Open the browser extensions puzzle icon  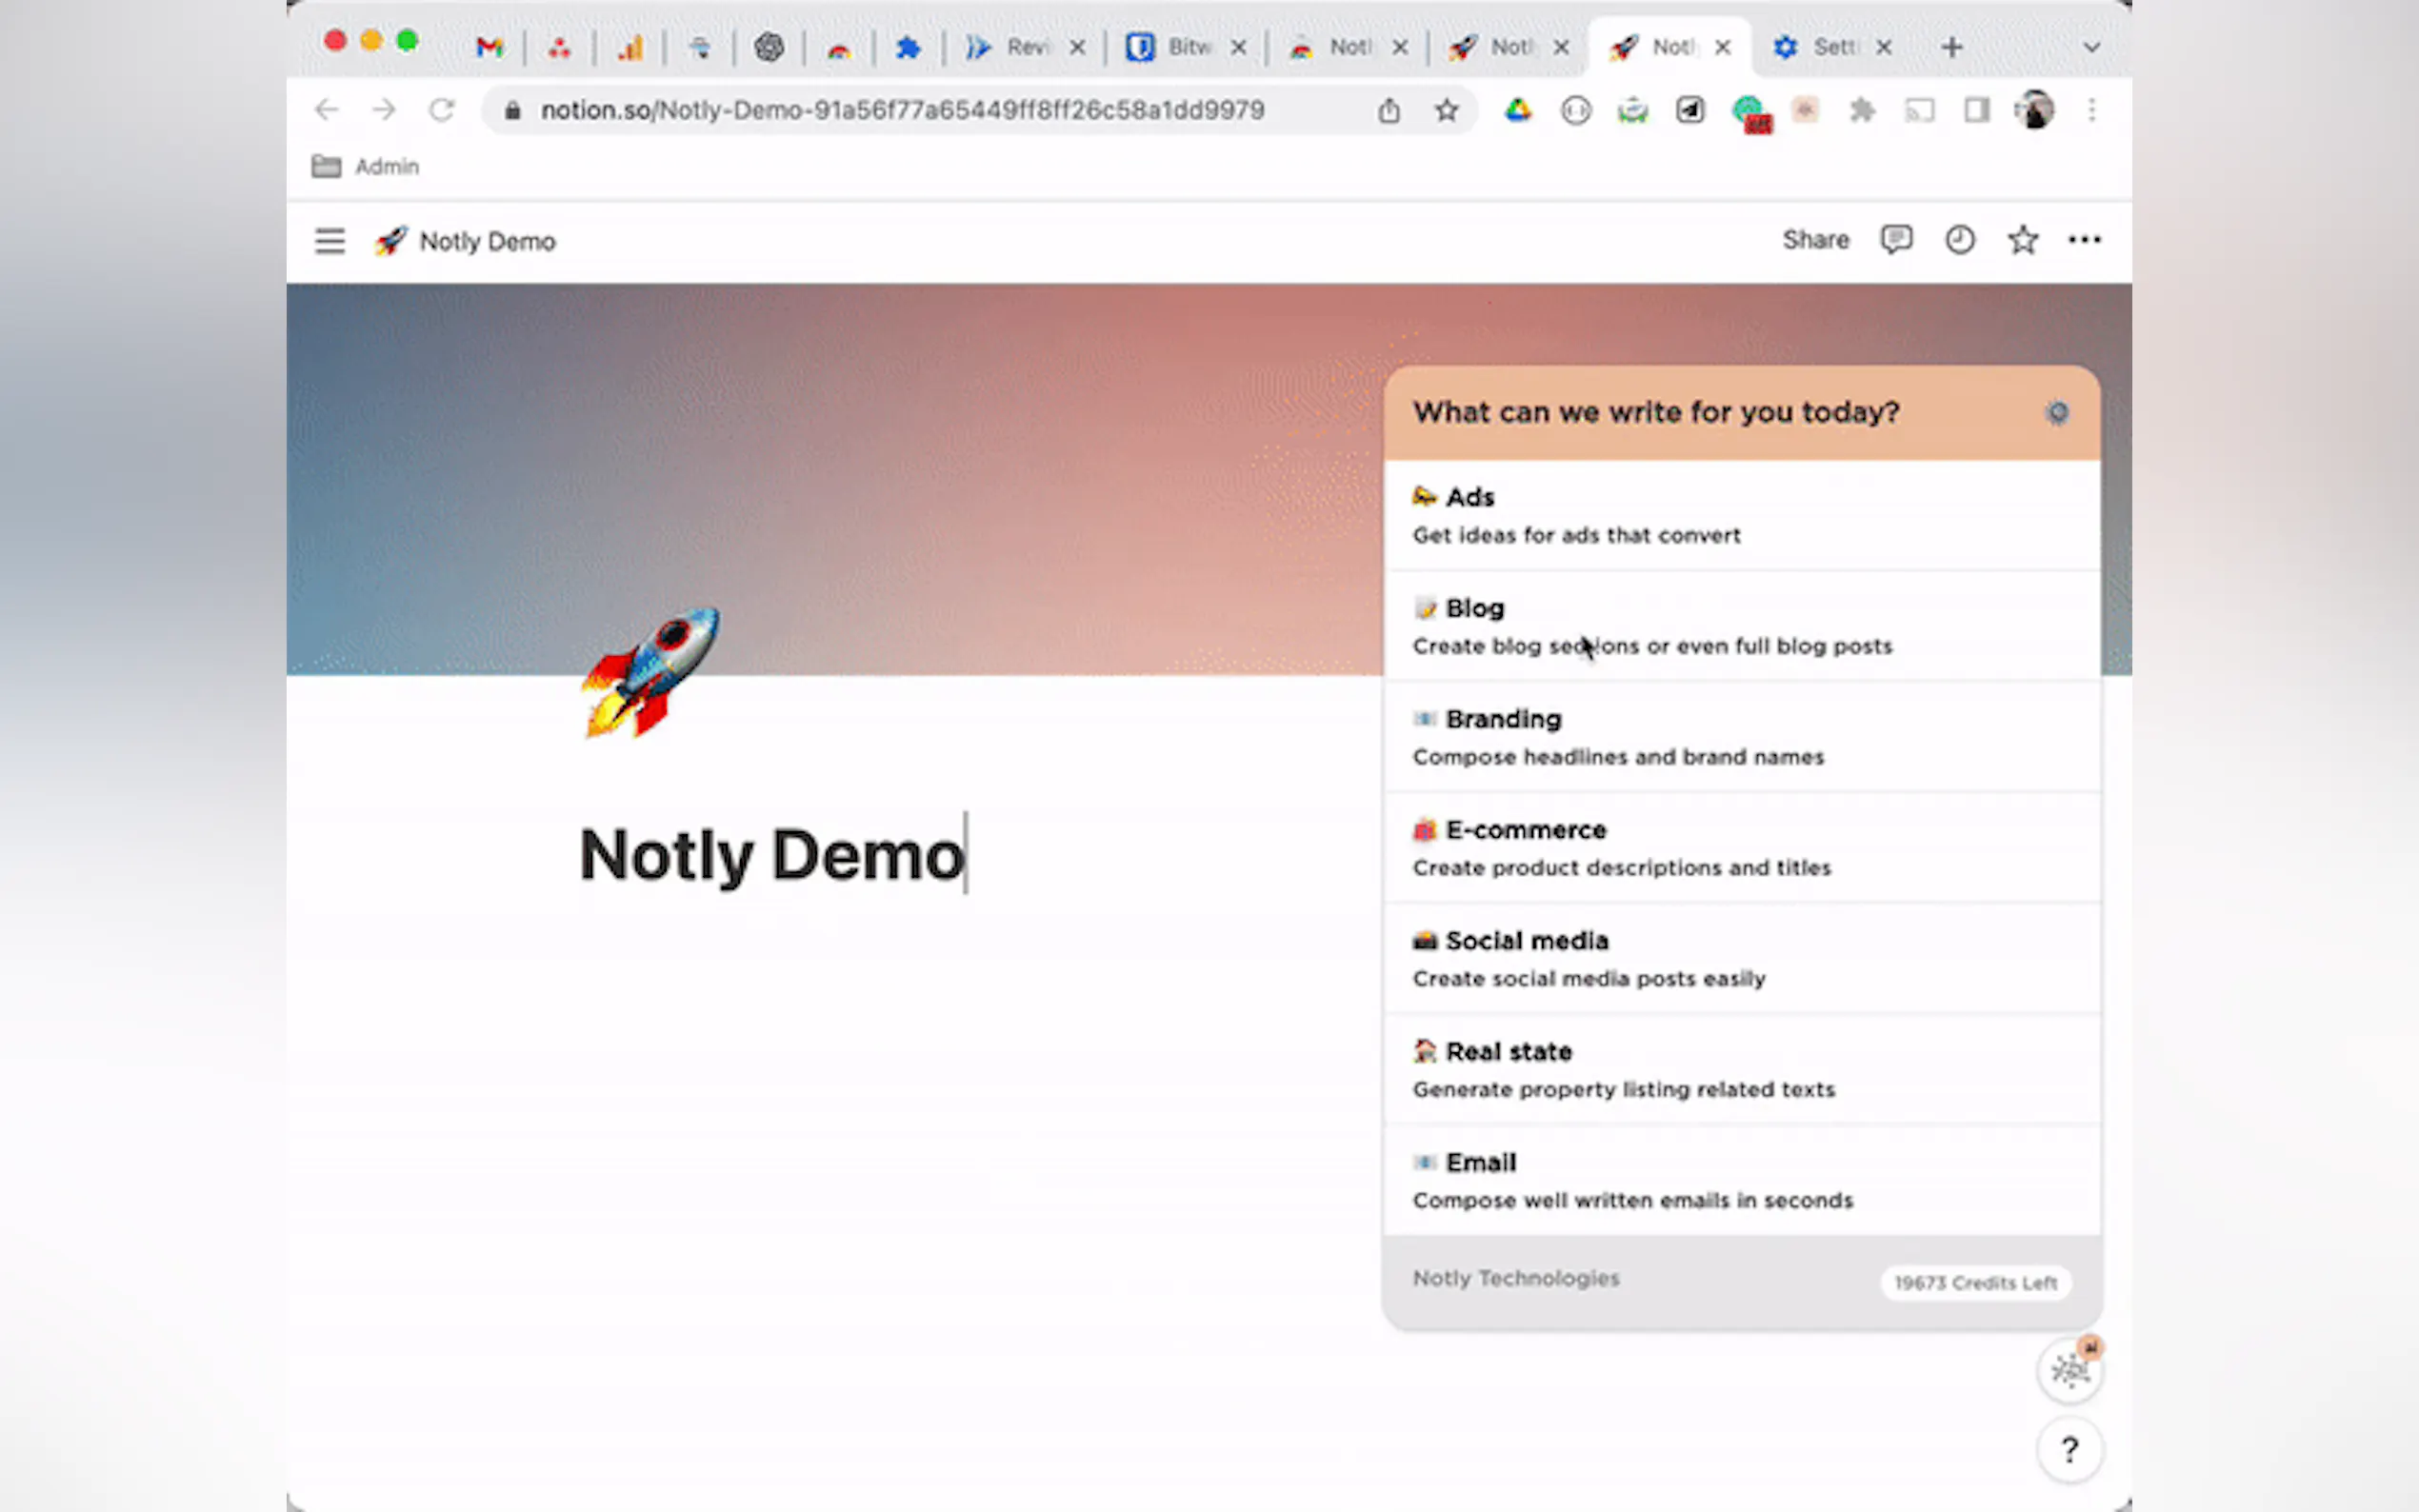click(1861, 110)
